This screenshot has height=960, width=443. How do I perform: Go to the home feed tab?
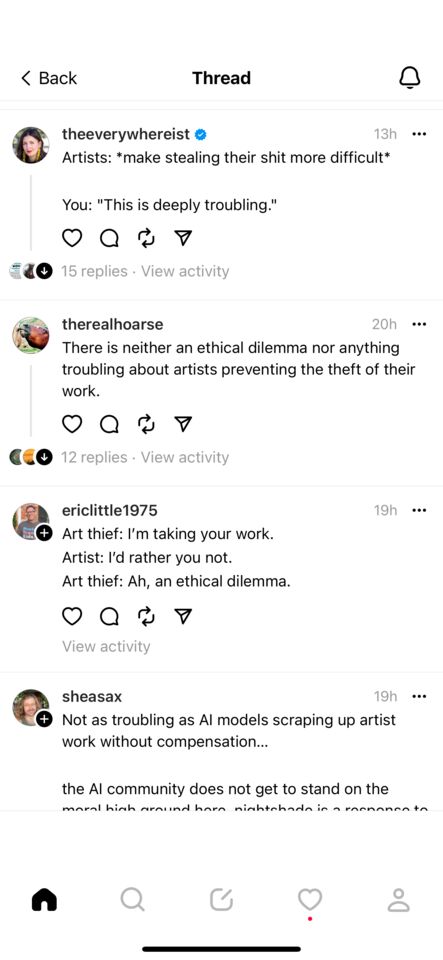(44, 899)
